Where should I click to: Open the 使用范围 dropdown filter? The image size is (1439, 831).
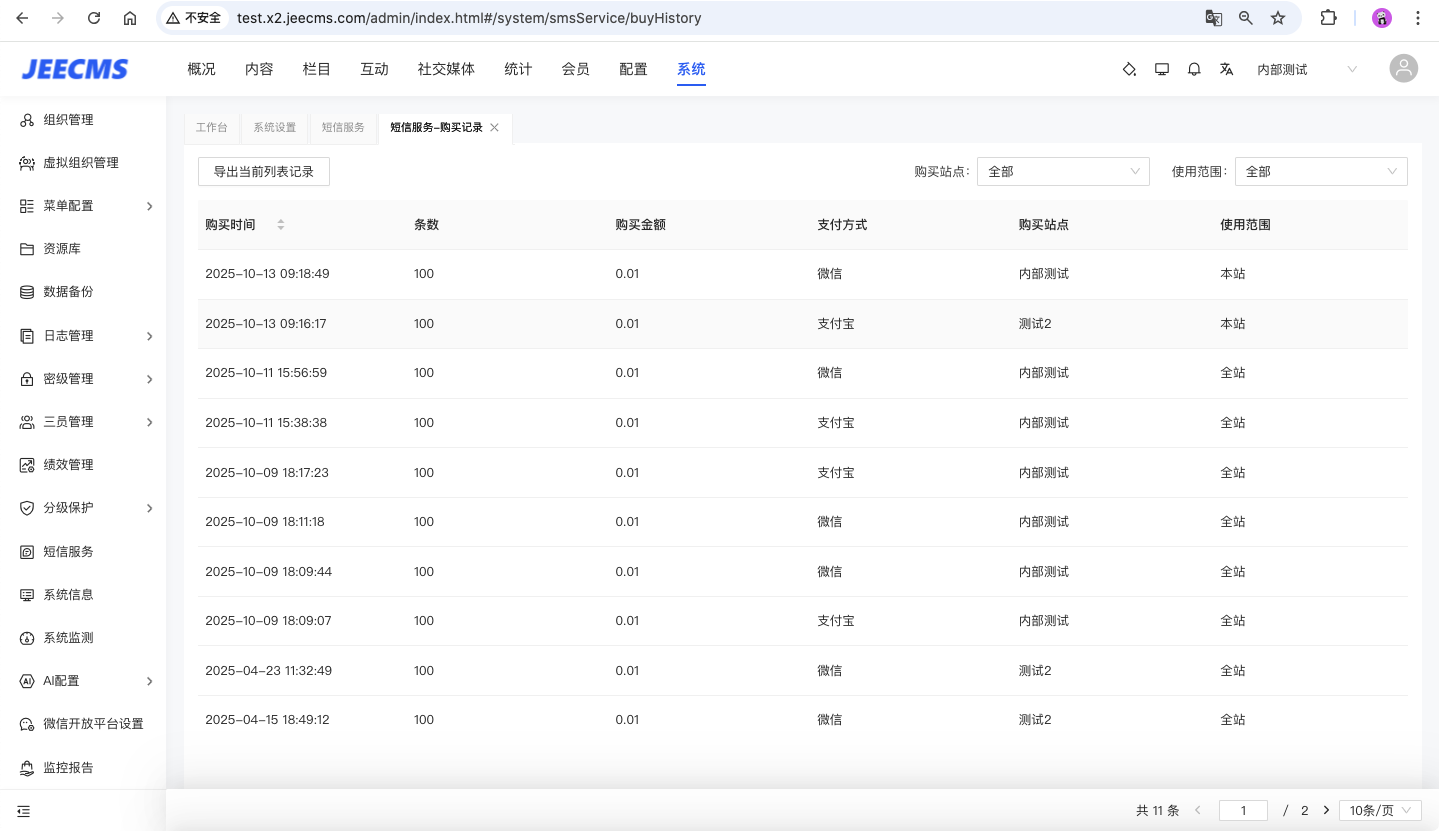[1320, 172]
